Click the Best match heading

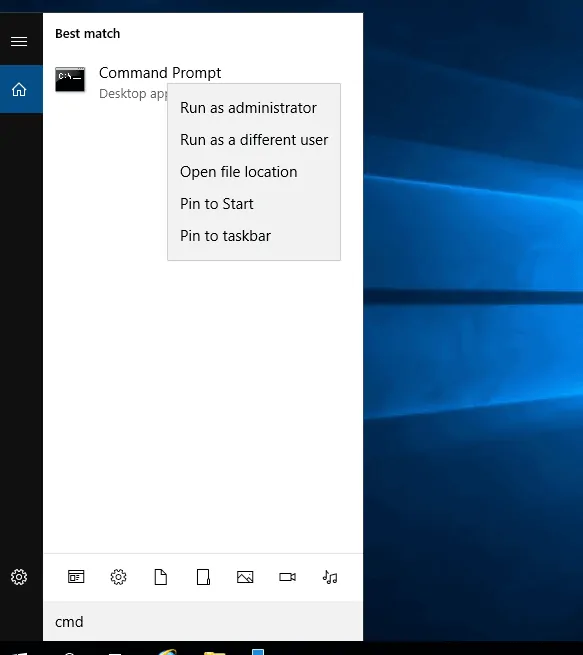[87, 33]
